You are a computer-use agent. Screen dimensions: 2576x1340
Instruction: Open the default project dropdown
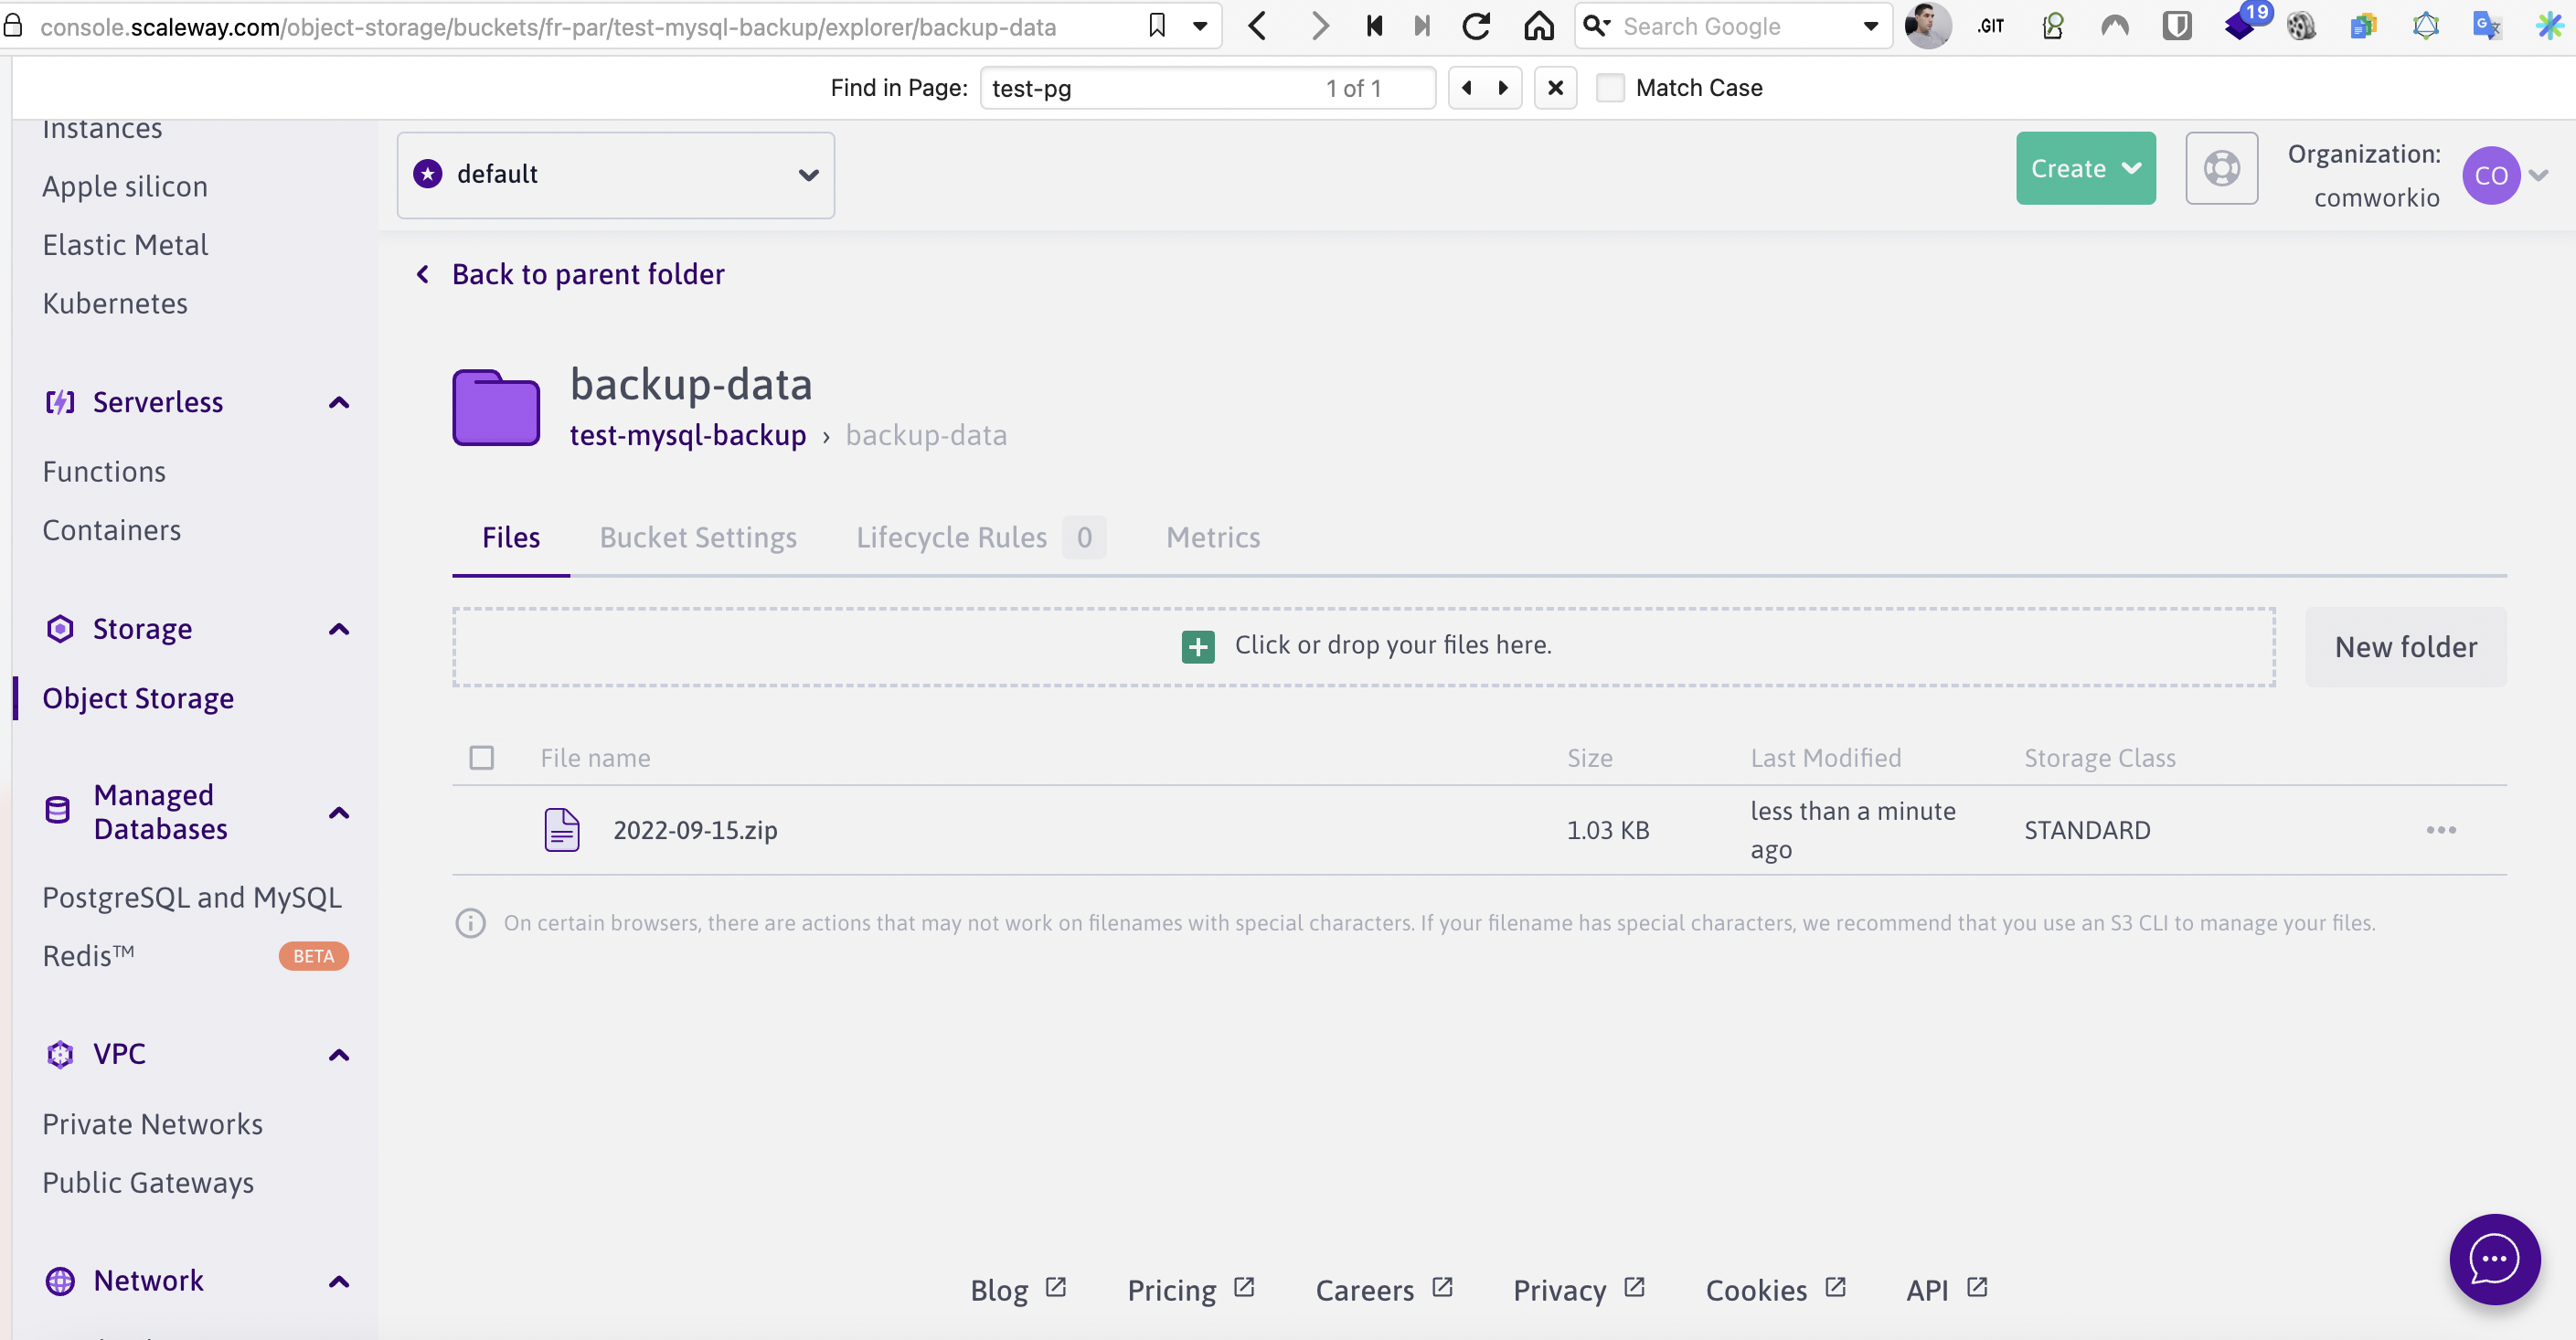(x=615, y=175)
